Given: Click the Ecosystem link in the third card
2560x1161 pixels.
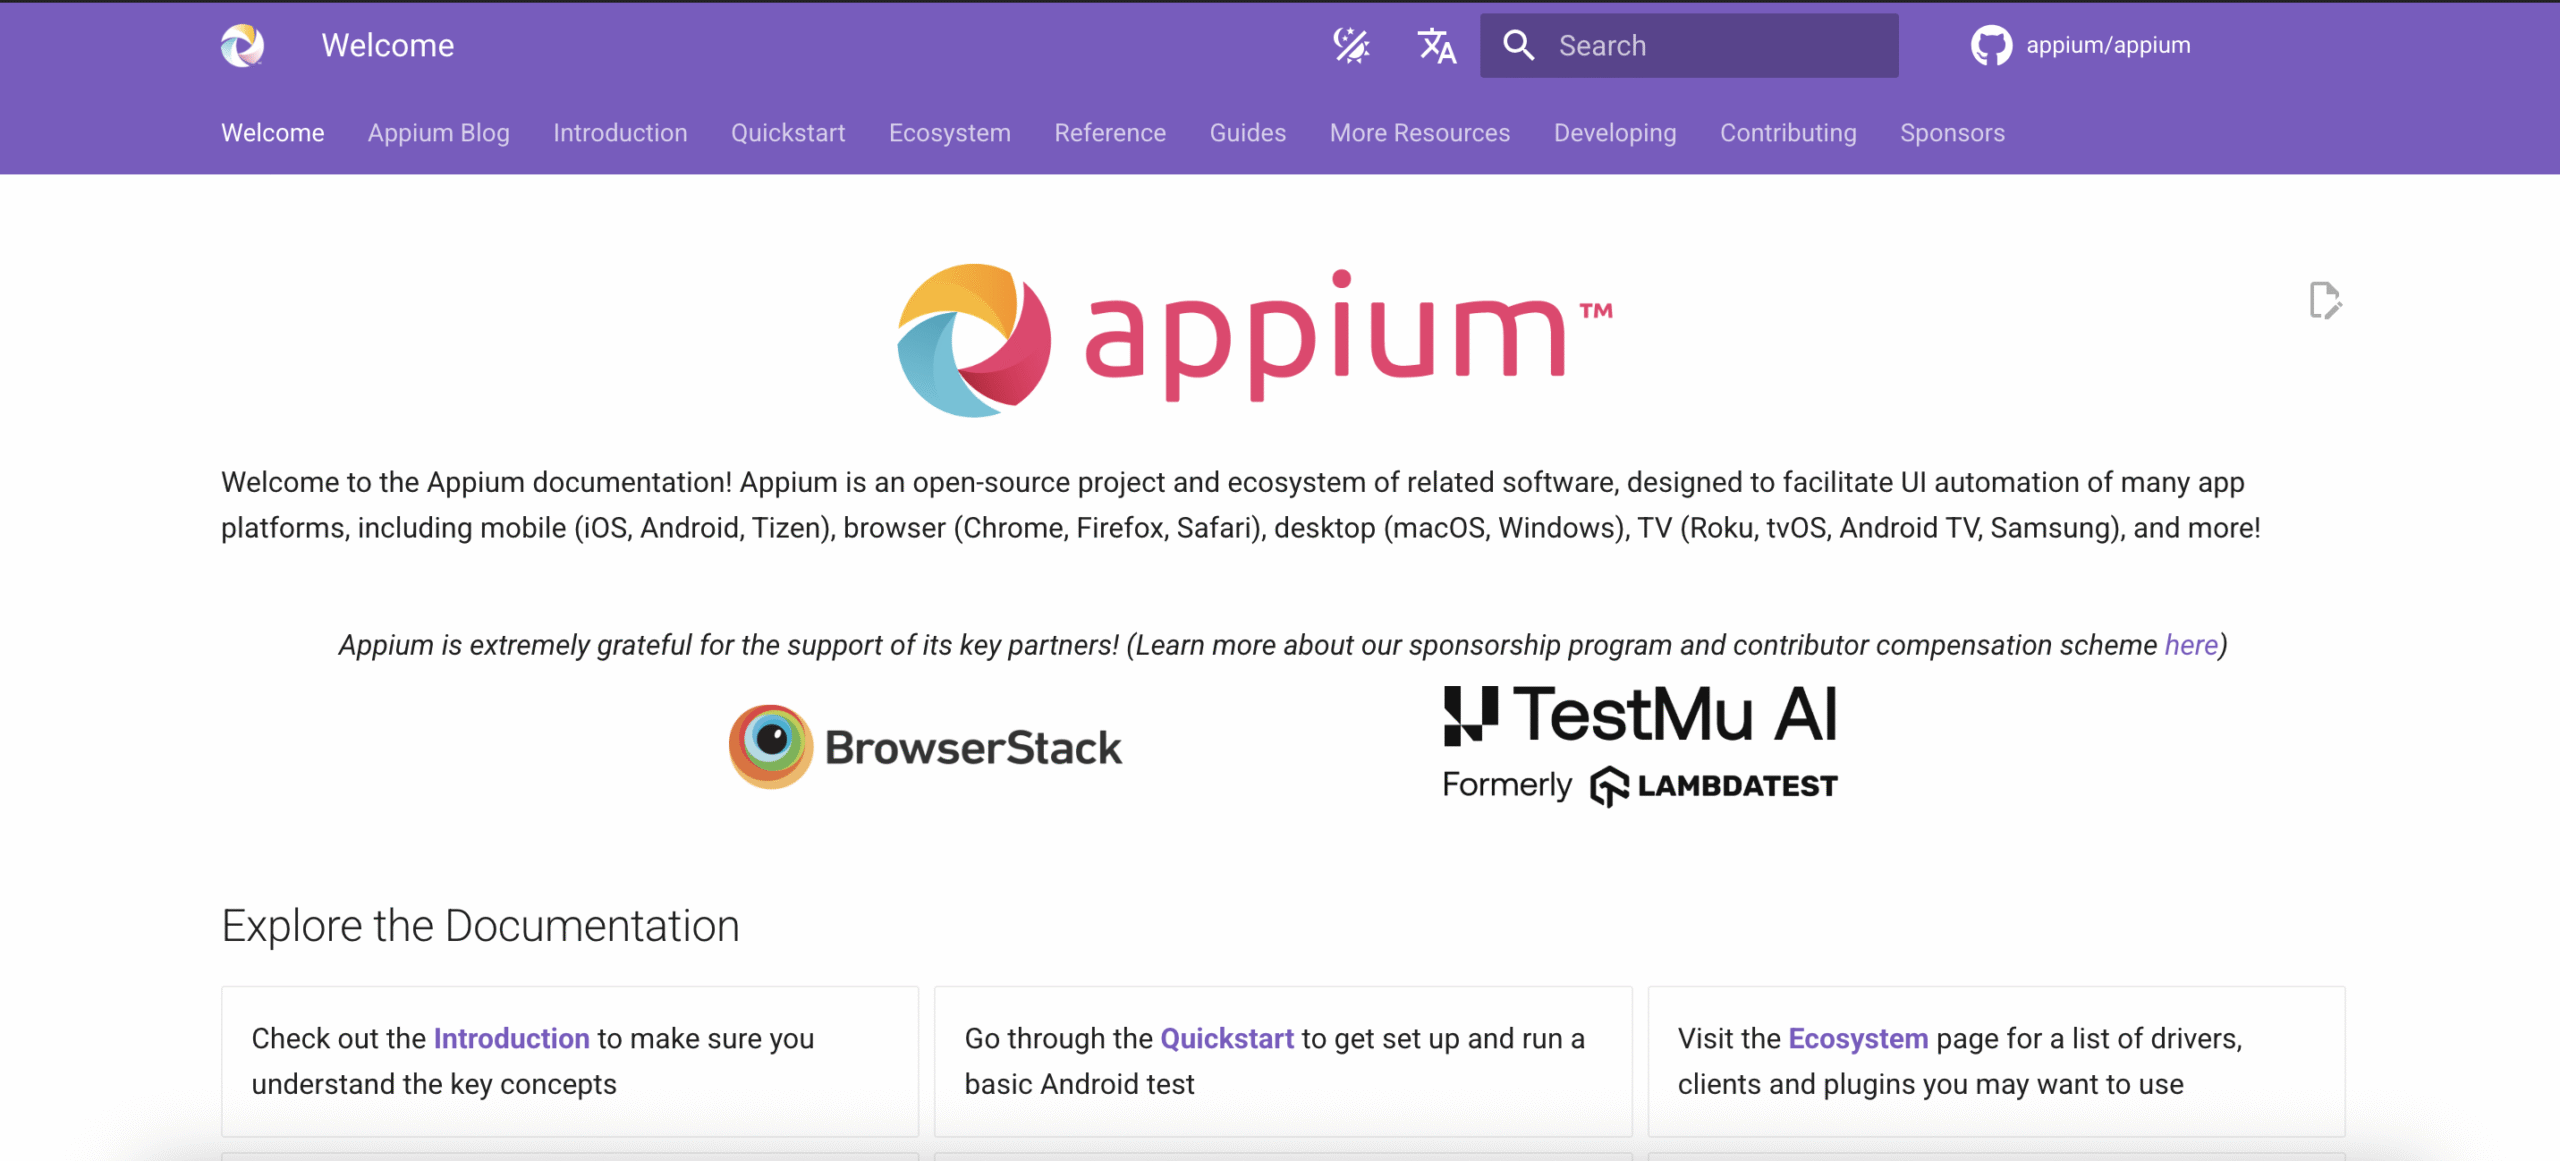Looking at the screenshot, I should click(1858, 1039).
